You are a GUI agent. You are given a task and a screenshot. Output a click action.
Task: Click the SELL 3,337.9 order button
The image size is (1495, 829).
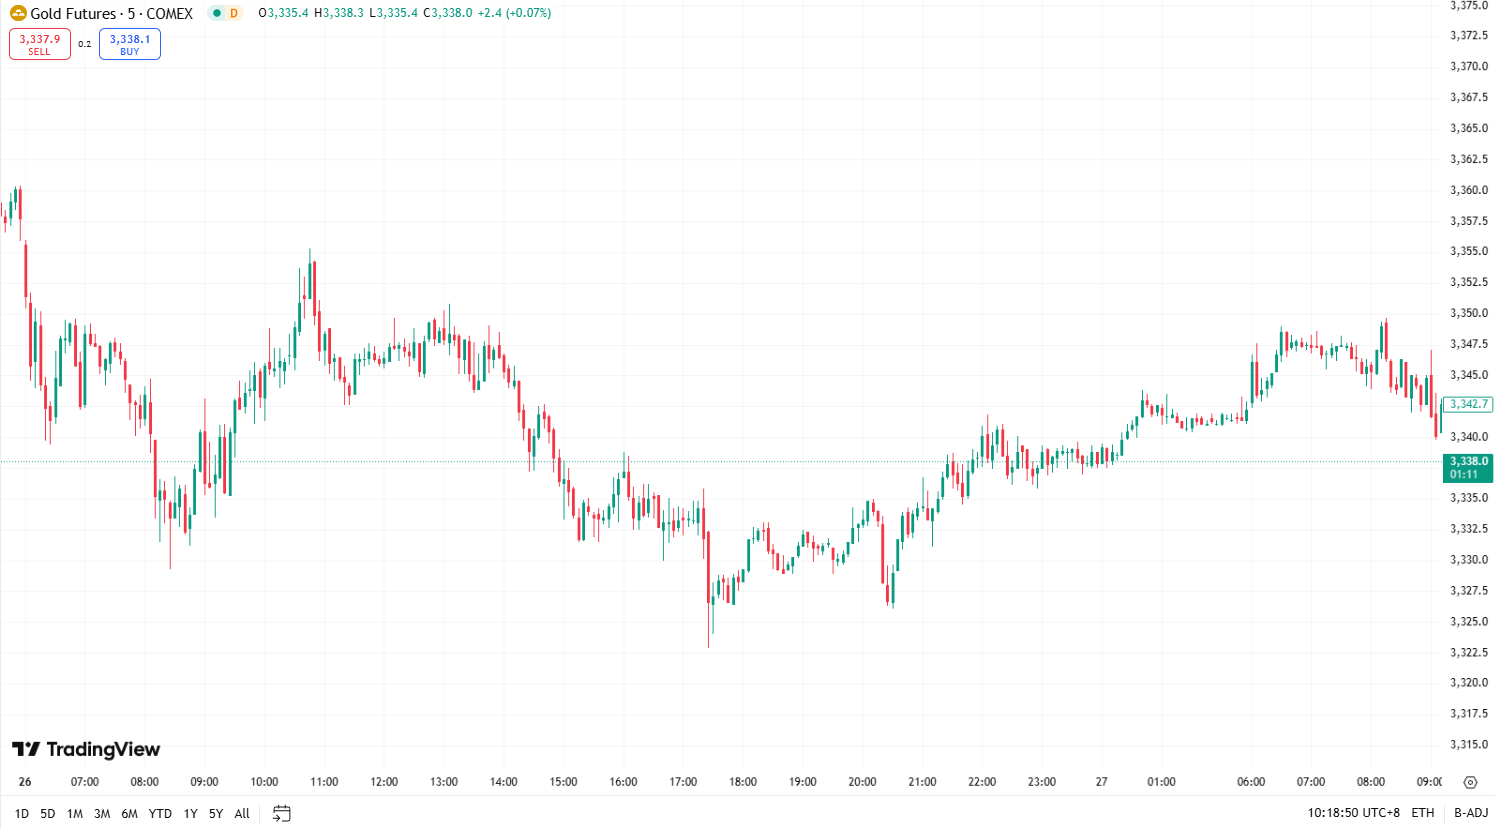(x=39, y=43)
